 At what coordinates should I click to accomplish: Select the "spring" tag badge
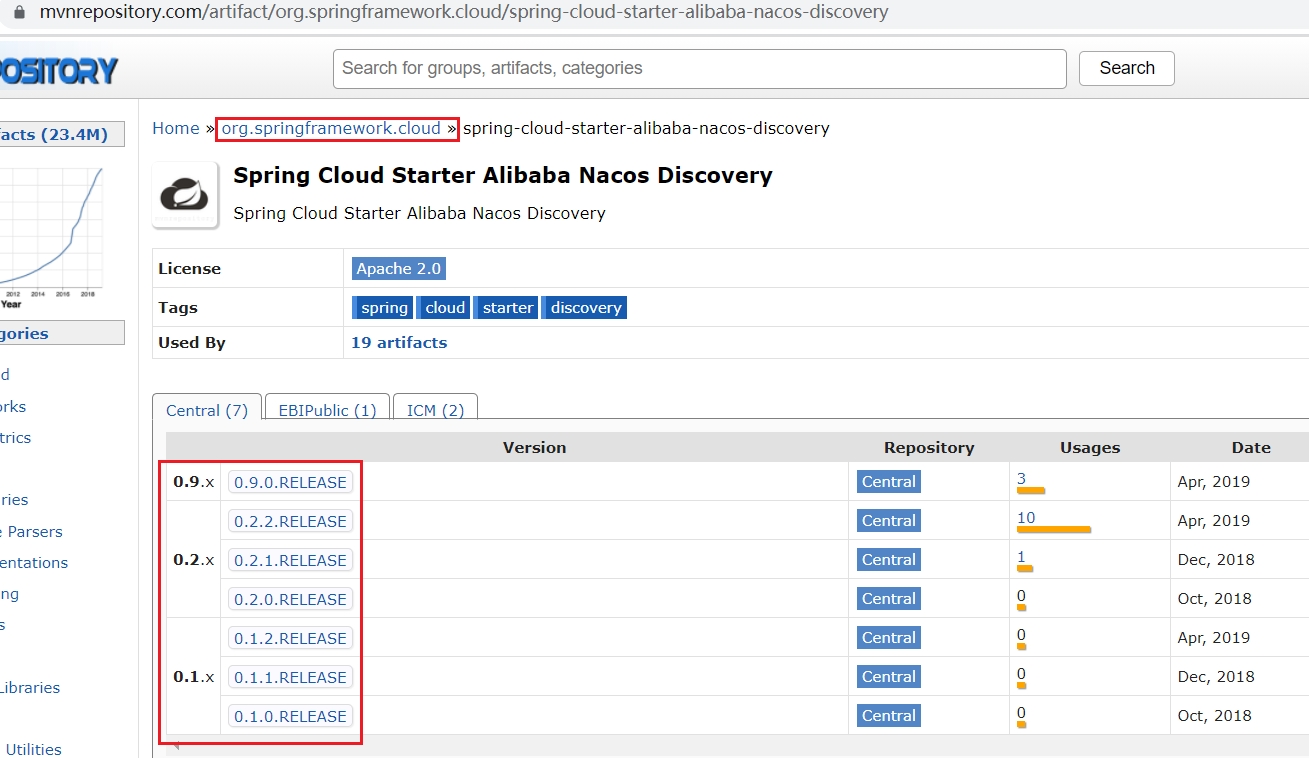pos(382,307)
